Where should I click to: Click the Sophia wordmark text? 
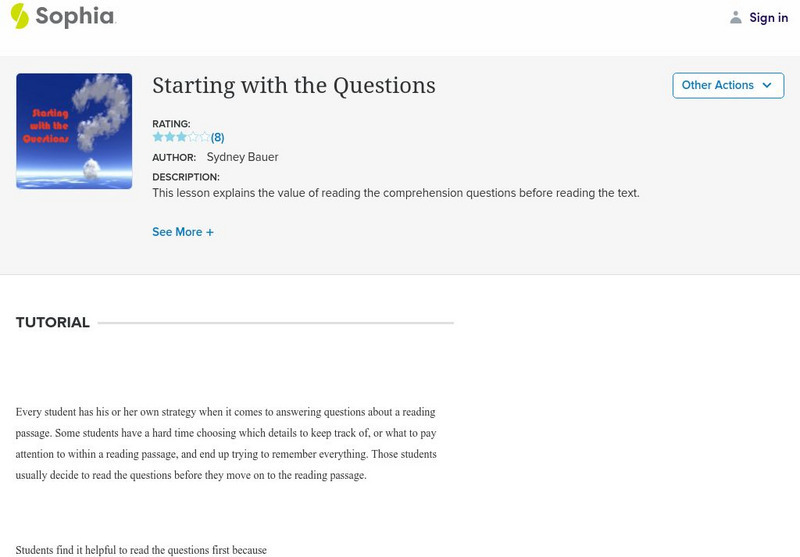(x=75, y=17)
